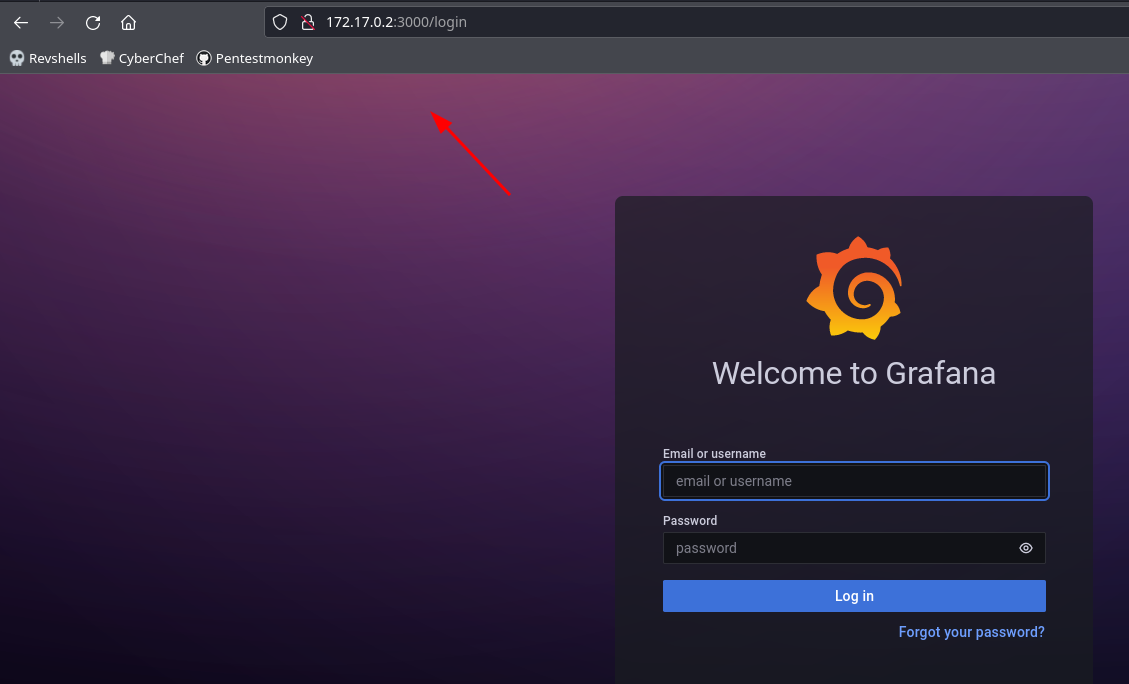1129x684 pixels.
Task: Go back to the previous page
Action: coord(21,22)
